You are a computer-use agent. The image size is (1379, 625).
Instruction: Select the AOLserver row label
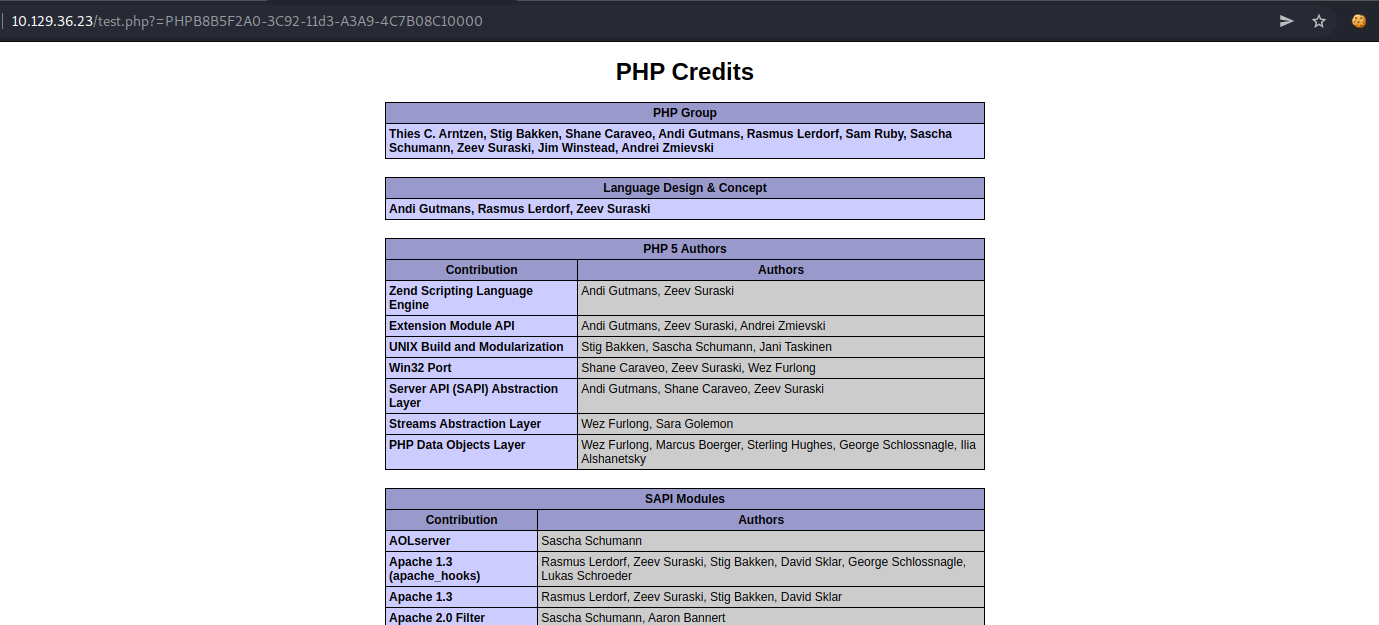point(461,541)
